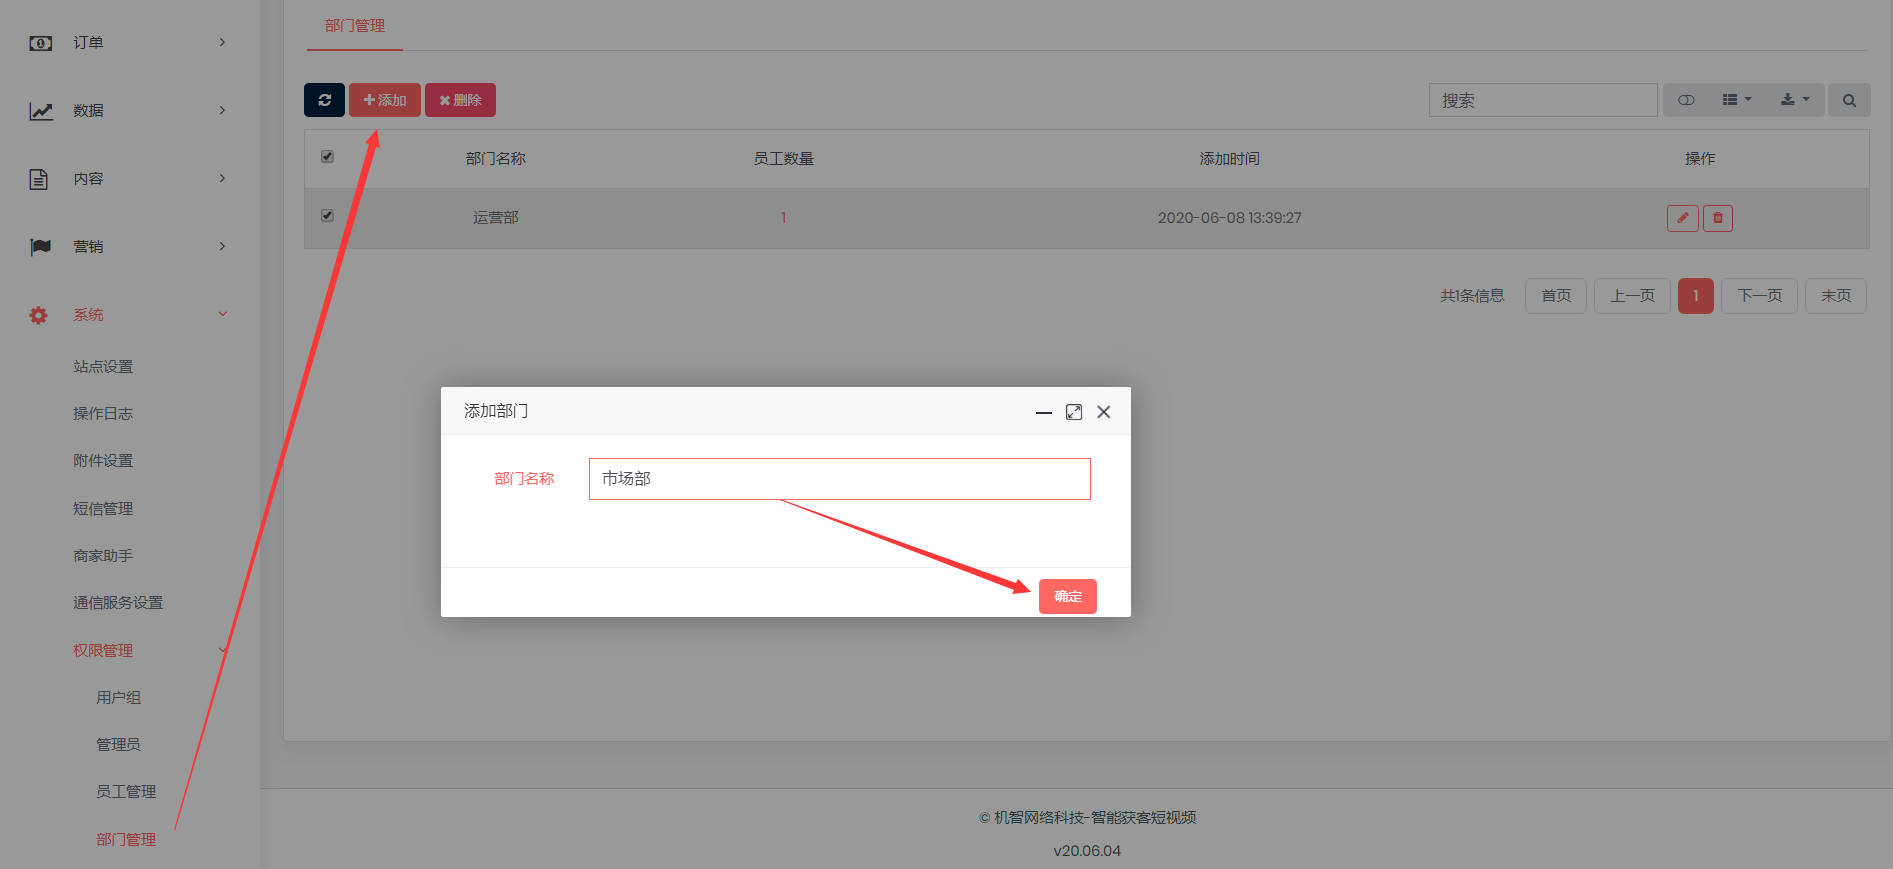This screenshot has height=869, width=1893.
Task: Open 站点设置 in sidebar
Action: coord(103,367)
